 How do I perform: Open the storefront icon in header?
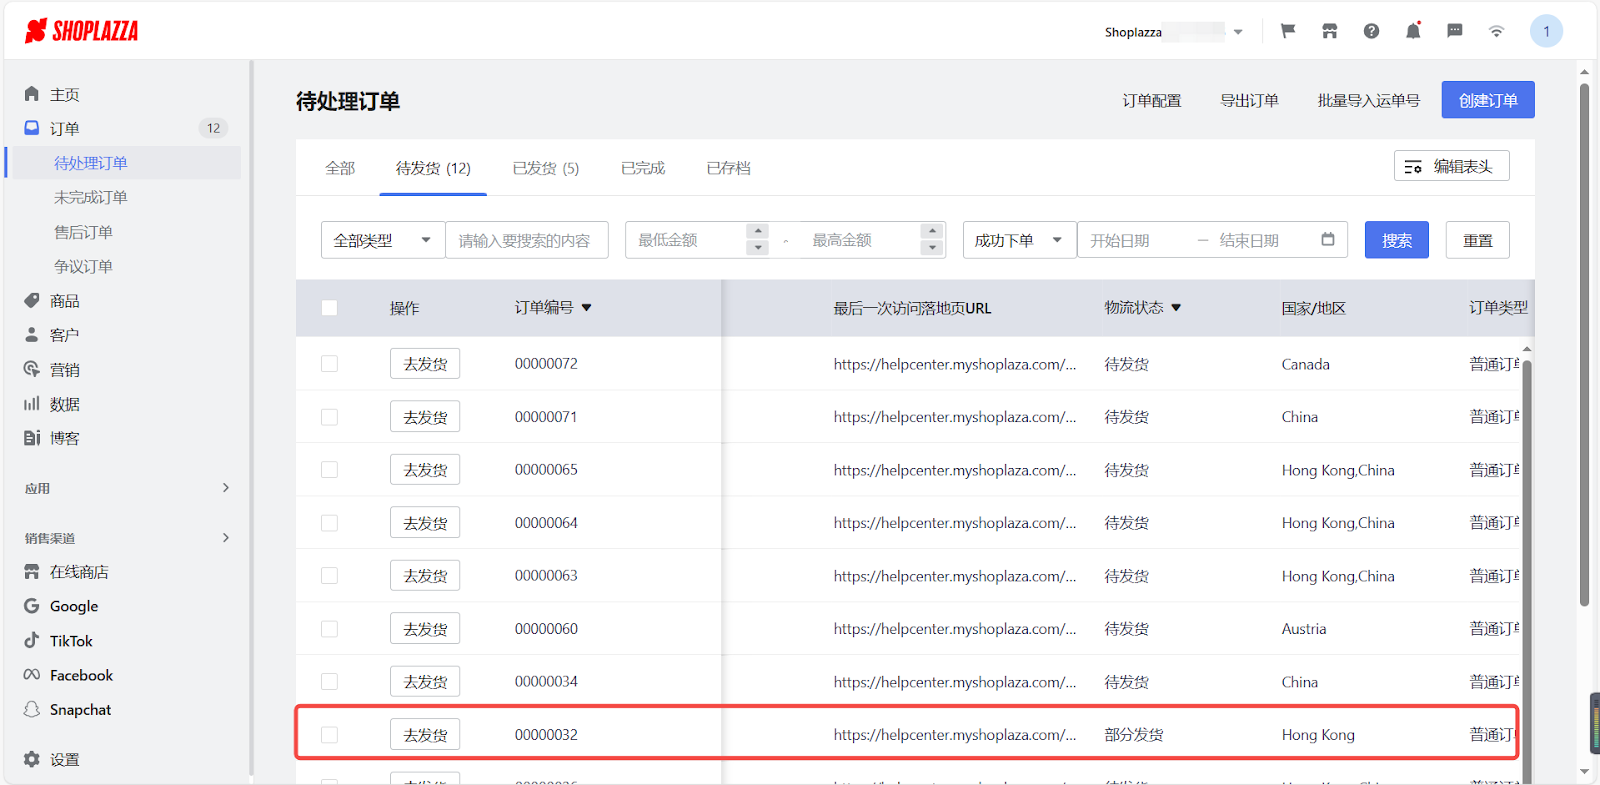pos(1329,31)
